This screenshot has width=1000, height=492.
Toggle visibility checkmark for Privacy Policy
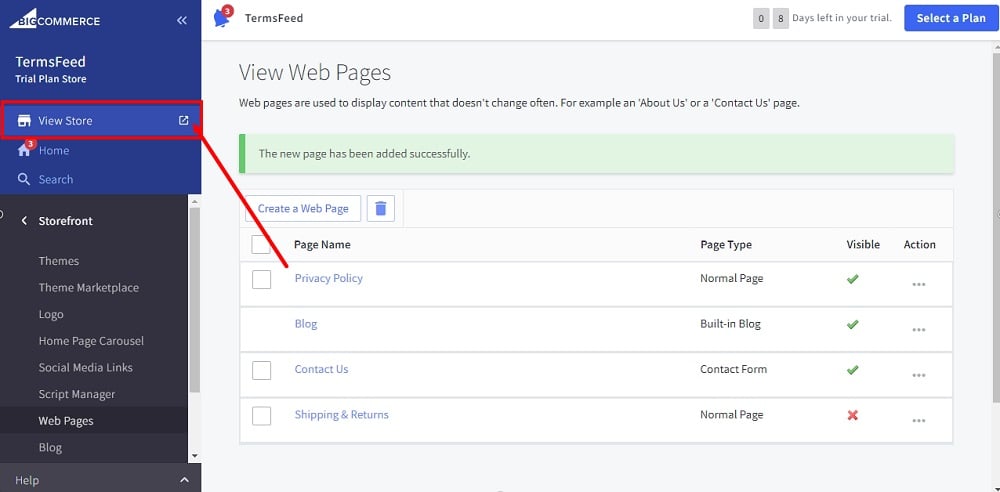point(852,279)
